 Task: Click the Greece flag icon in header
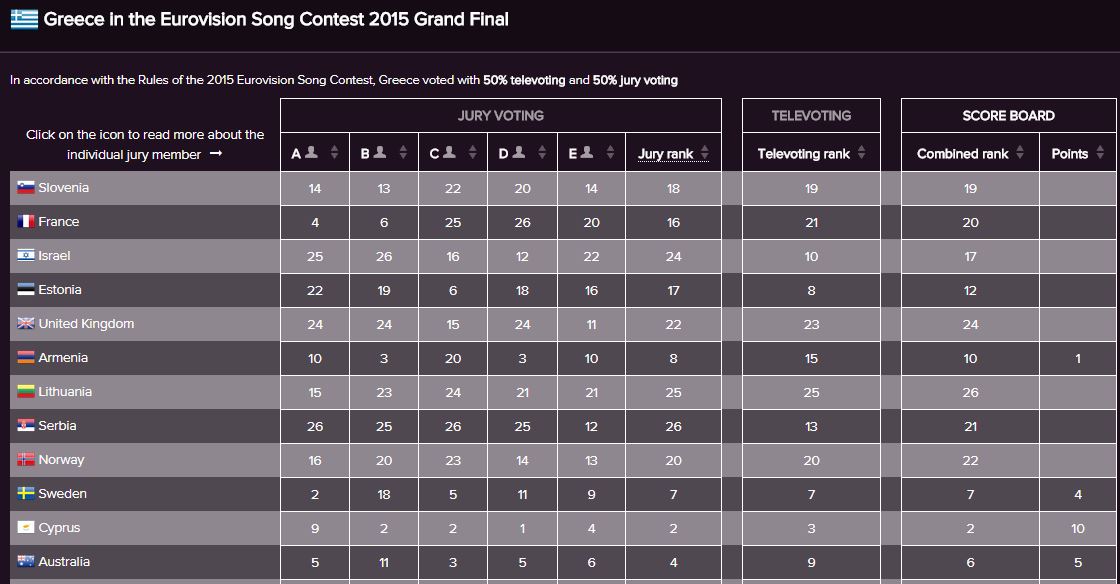(x=24, y=19)
